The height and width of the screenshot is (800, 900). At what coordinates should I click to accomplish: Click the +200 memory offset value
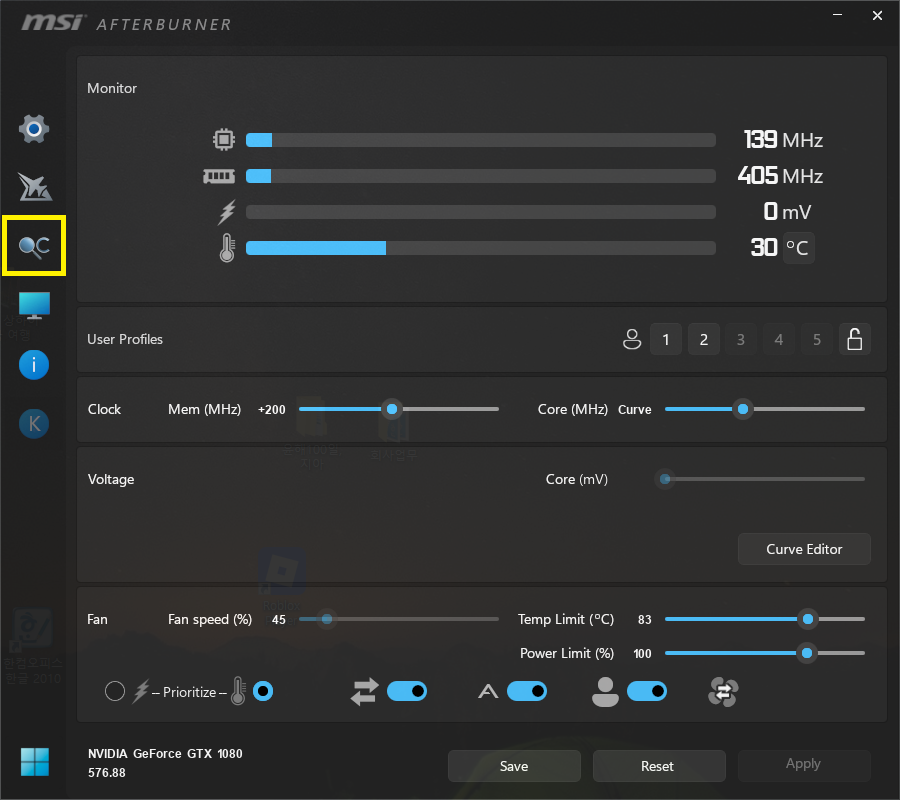point(271,410)
